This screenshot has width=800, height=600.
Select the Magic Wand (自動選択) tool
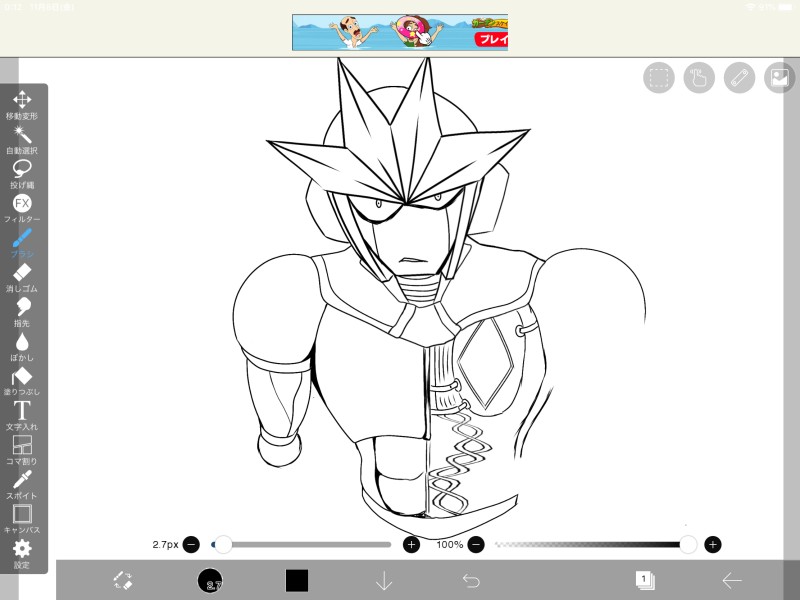(x=22, y=140)
